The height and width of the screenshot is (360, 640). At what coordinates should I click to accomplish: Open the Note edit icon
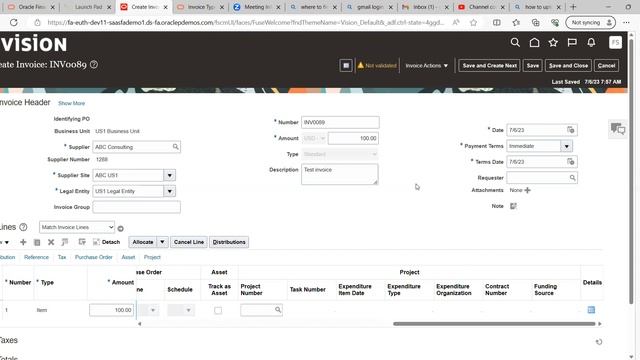click(x=513, y=206)
